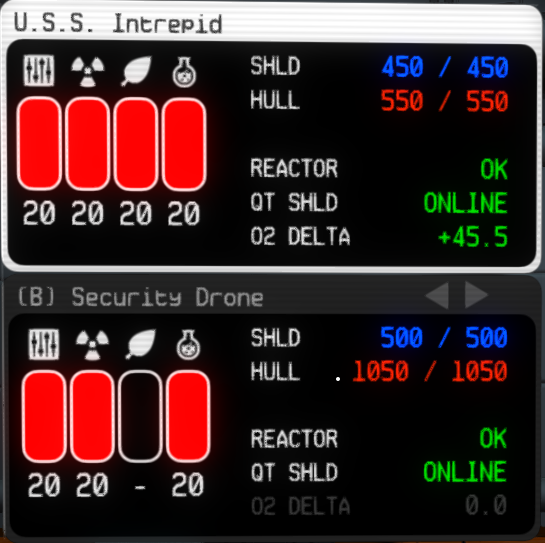Click the Security Drone REACTOR OK status
Image resolution: width=545 pixels, height=543 pixels.
pyautogui.click(x=493, y=438)
